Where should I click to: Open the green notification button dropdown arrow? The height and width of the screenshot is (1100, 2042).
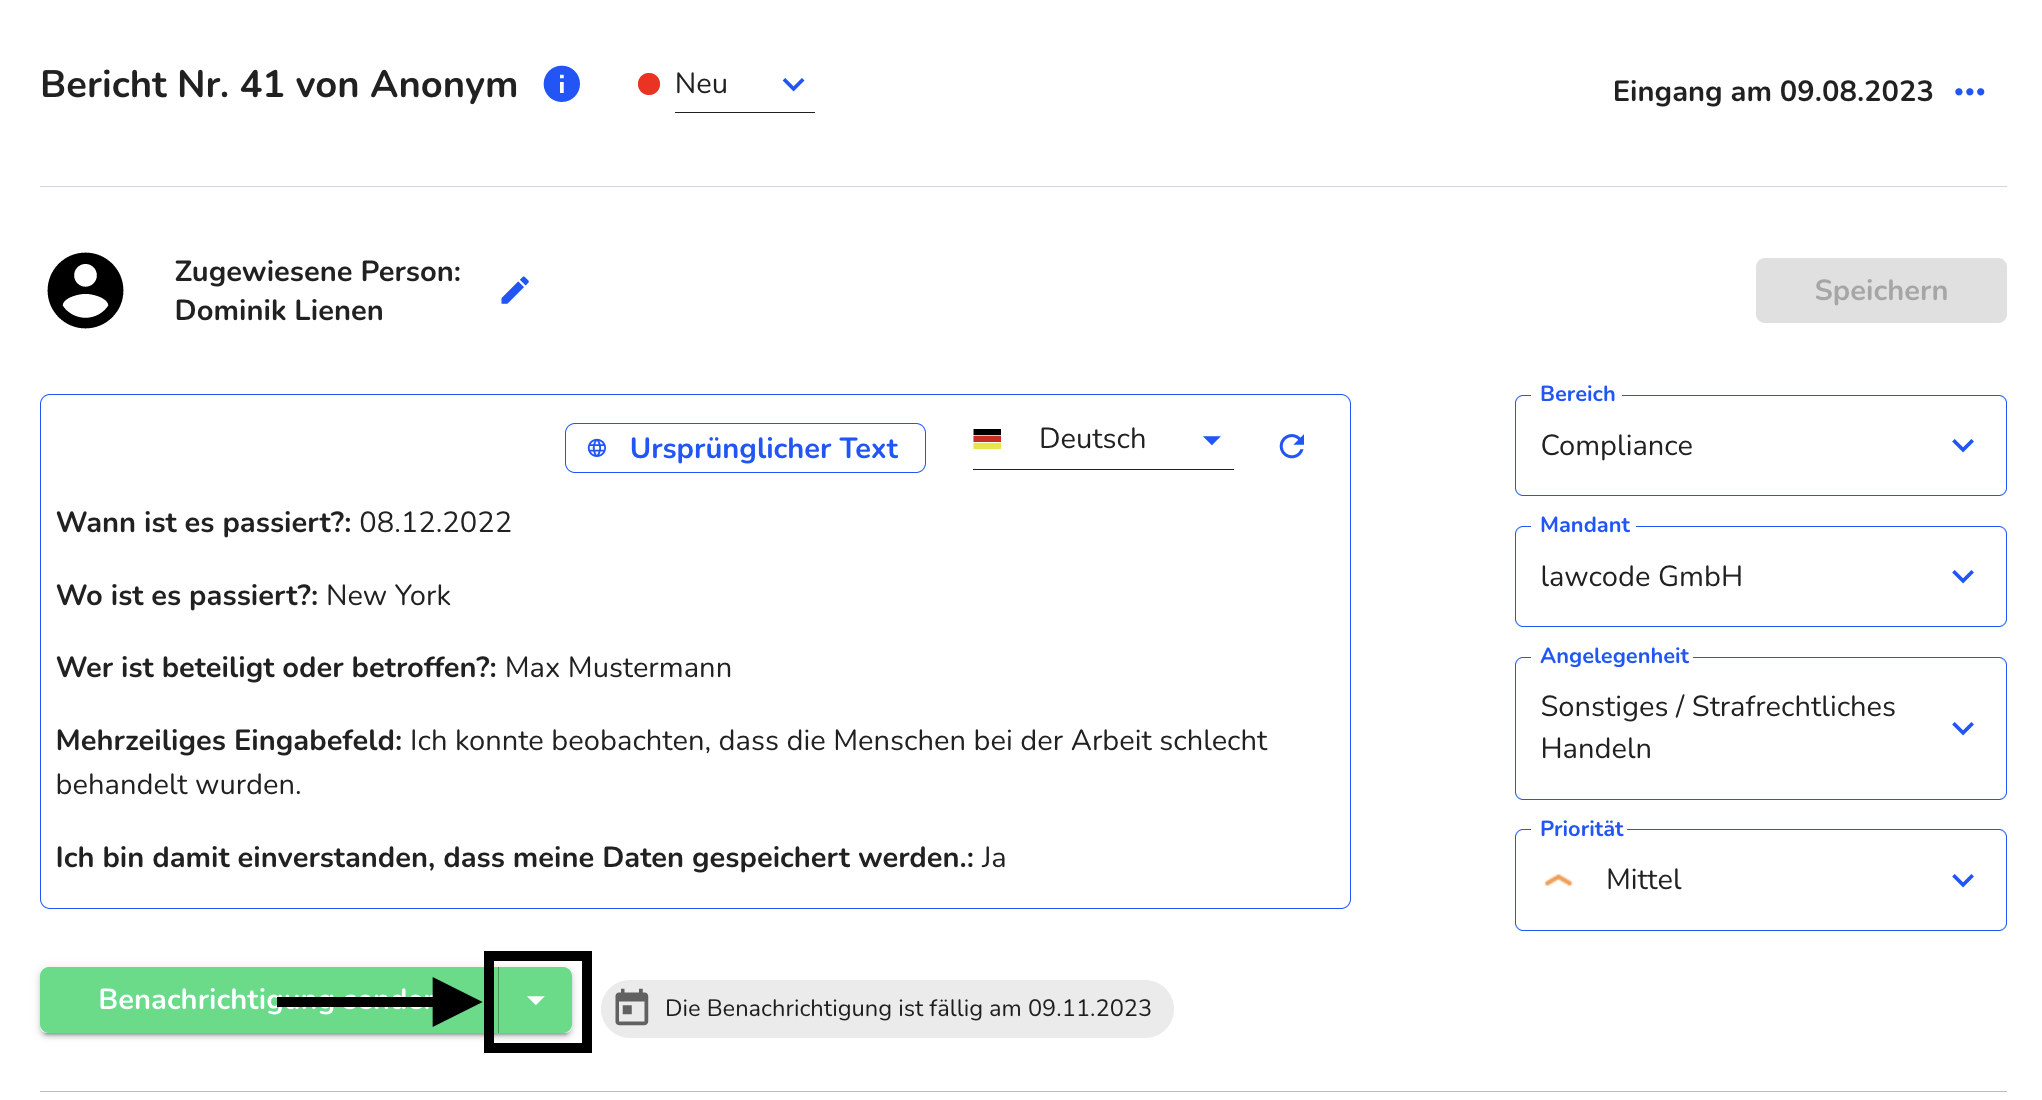pos(536,1000)
